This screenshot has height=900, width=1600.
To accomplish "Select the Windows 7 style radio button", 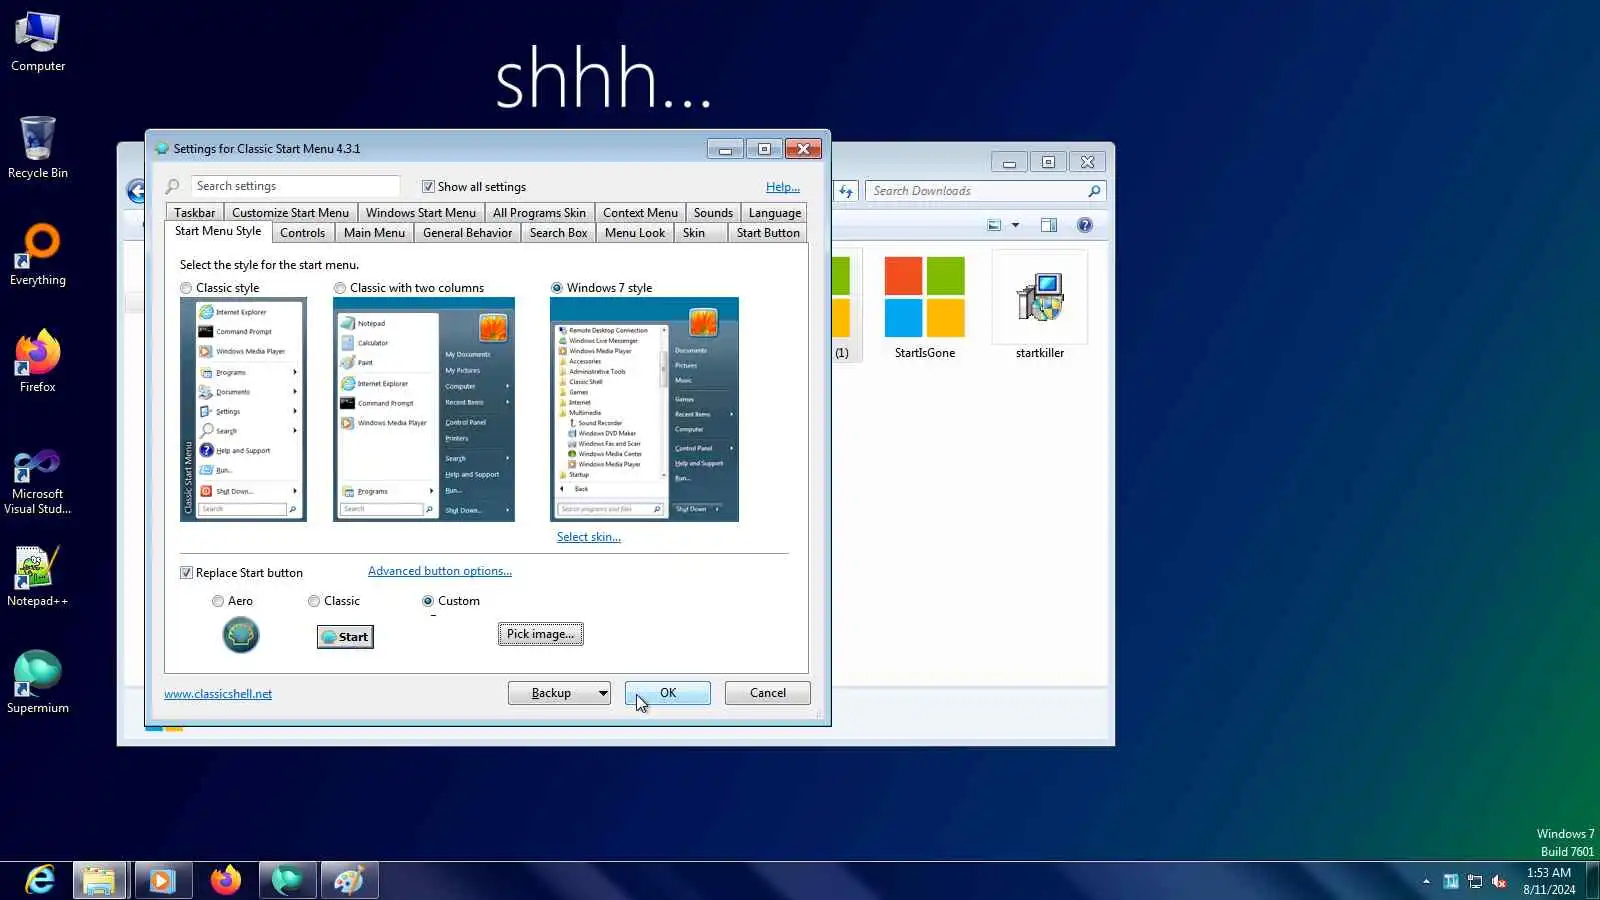I will [x=557, y=288].
